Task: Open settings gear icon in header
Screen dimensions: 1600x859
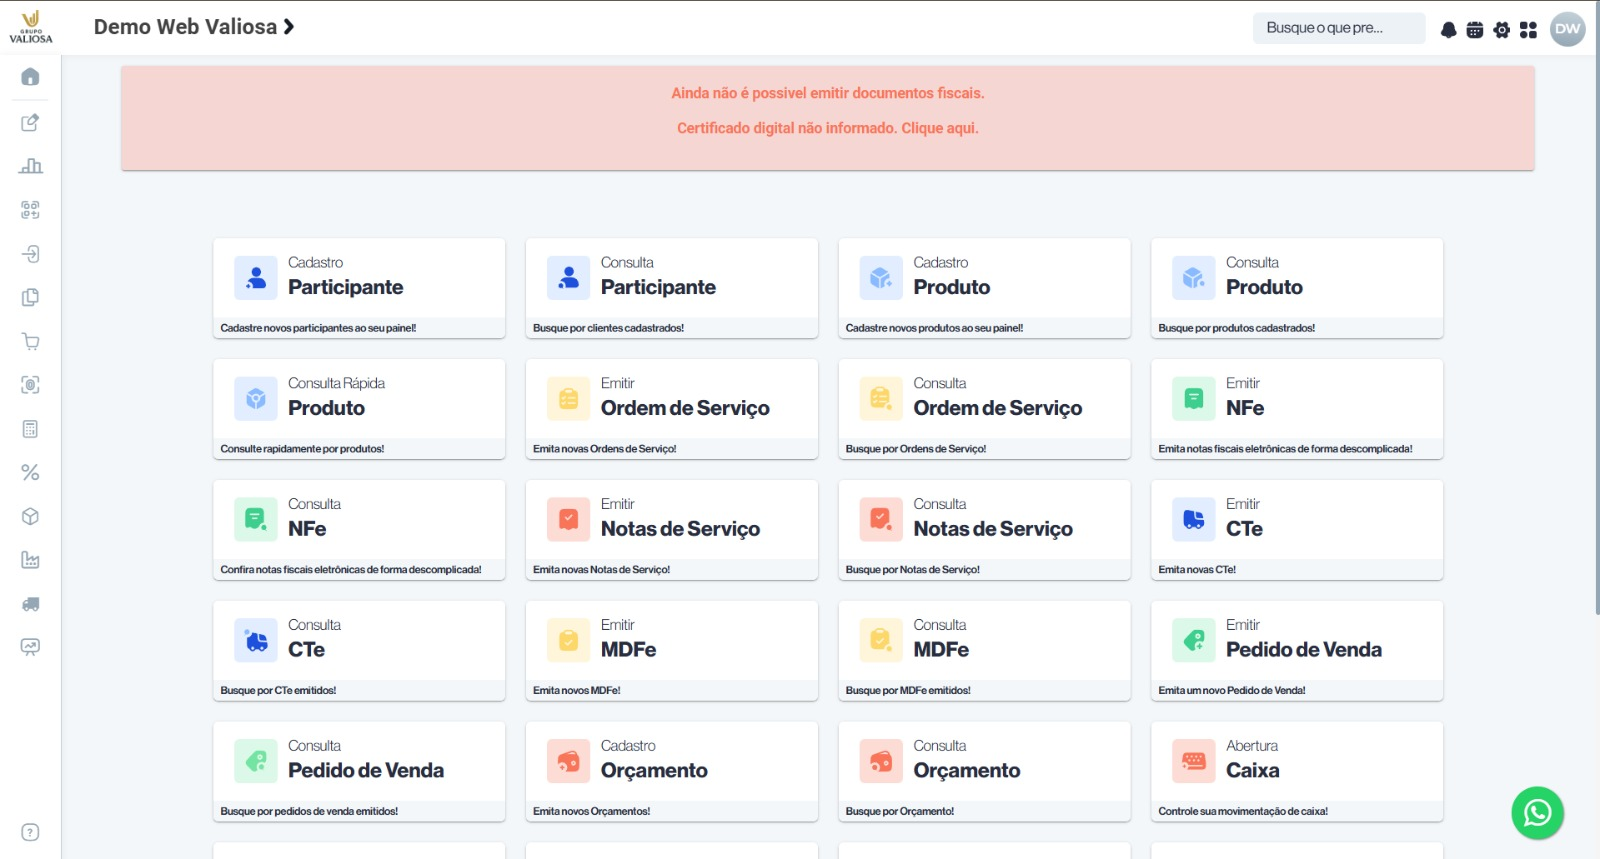Action: point(1501,30)
